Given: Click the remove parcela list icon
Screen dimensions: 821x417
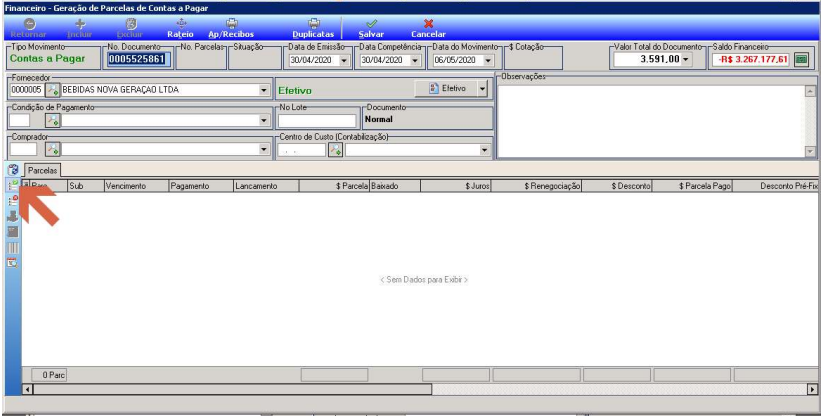Looking at the screenshot, I should tap(13, 201).
